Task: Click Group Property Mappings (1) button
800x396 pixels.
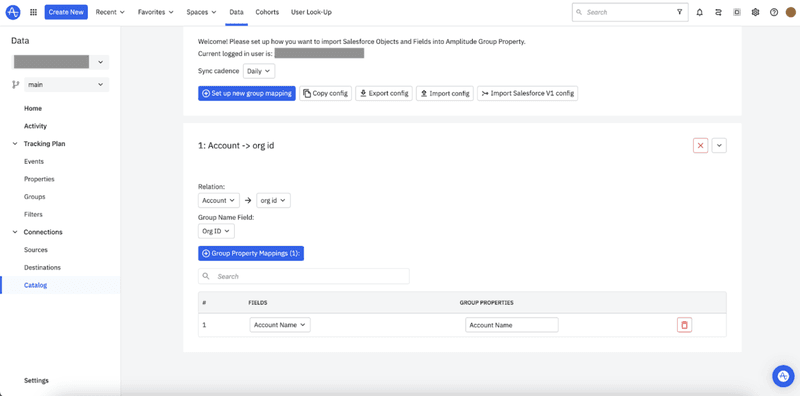Action: pos(251,254)
